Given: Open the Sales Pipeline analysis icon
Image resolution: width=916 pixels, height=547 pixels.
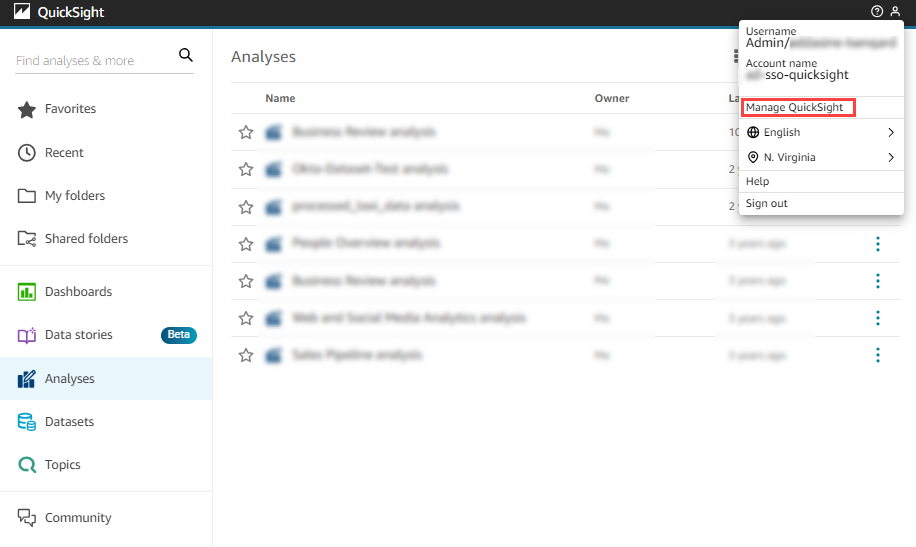Looking at the screenshot, I should pyautogui.click(x=273, y=355).
